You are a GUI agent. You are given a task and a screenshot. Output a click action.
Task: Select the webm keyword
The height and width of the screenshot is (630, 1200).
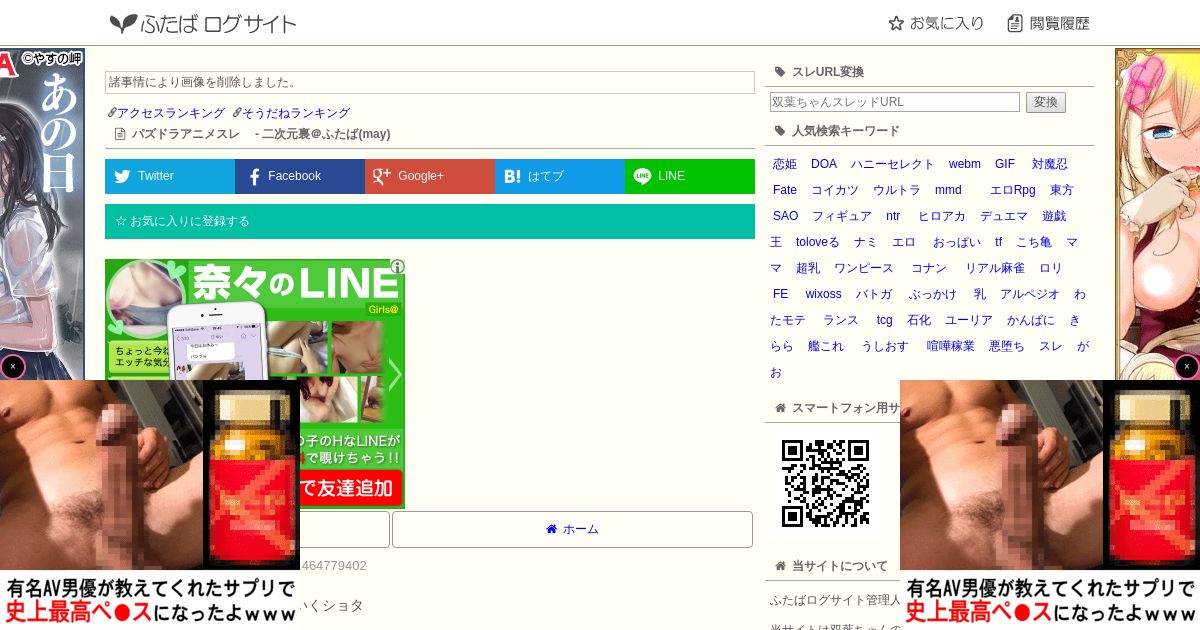pyautogui.click(x=965, y=164)
